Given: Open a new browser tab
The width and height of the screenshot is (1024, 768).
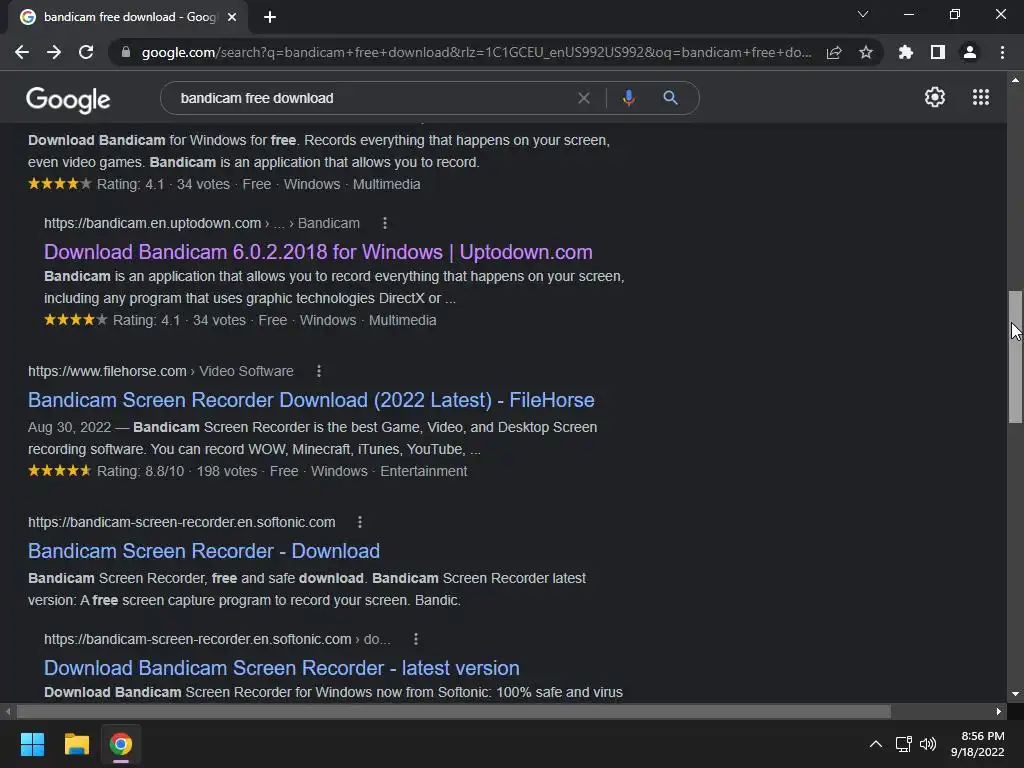Looking at the screenshot, I should point(270,17).
